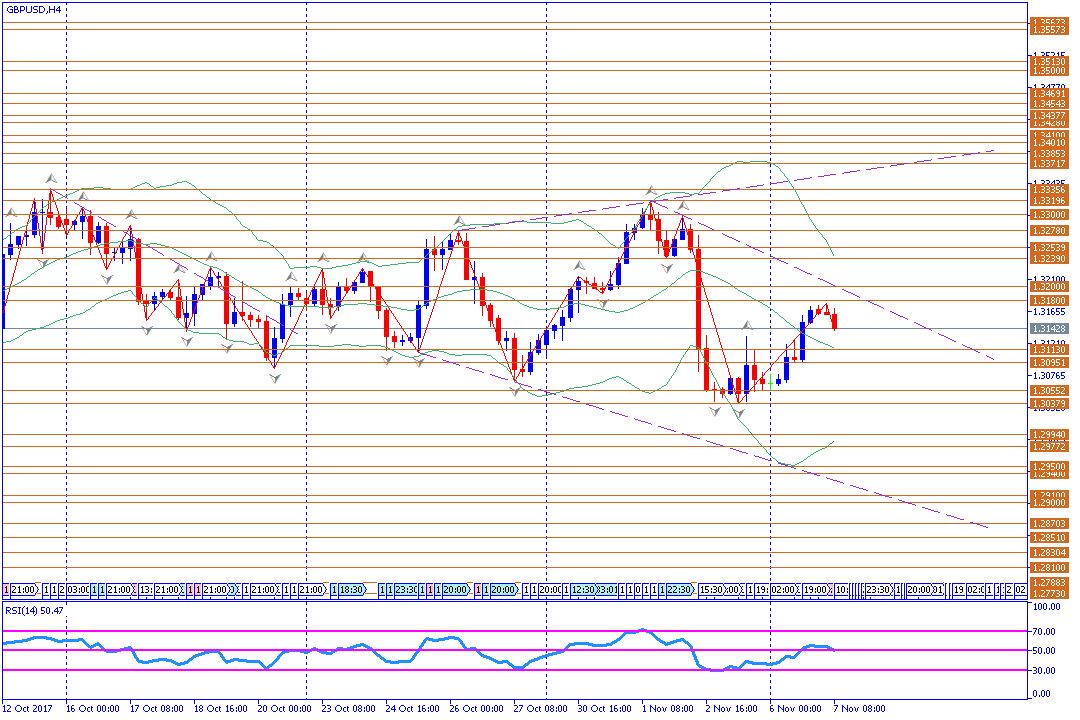This screenshot has height=720, width=1080.
Task: Select the 1.35000 price level label
Action: coord(1049,71)
